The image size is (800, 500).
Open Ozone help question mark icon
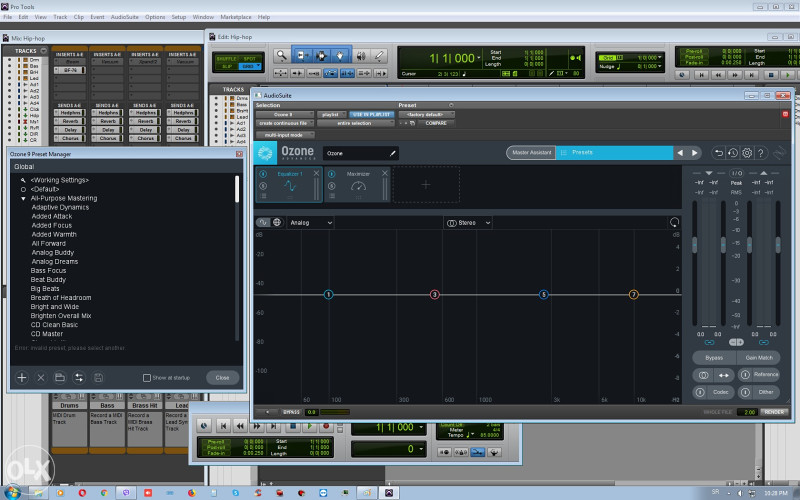(x=761, y=153)
